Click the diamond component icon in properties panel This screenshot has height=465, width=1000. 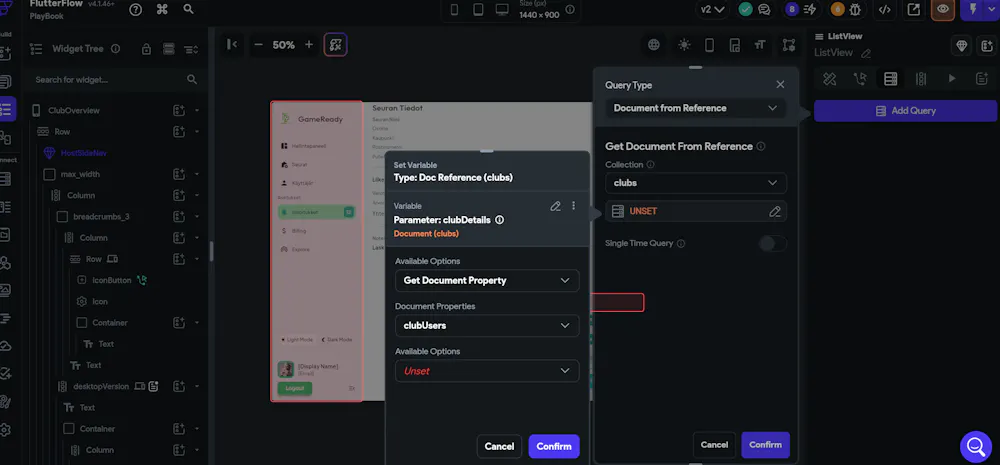pos(962,45)
